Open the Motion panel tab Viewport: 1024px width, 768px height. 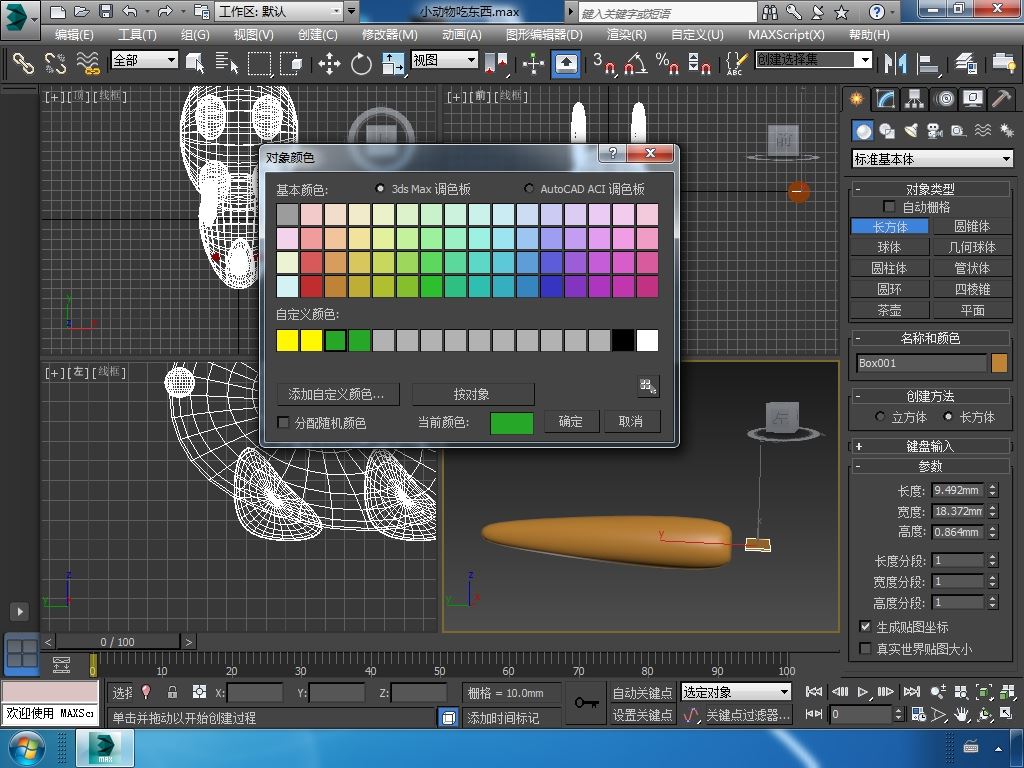point(944,99)
